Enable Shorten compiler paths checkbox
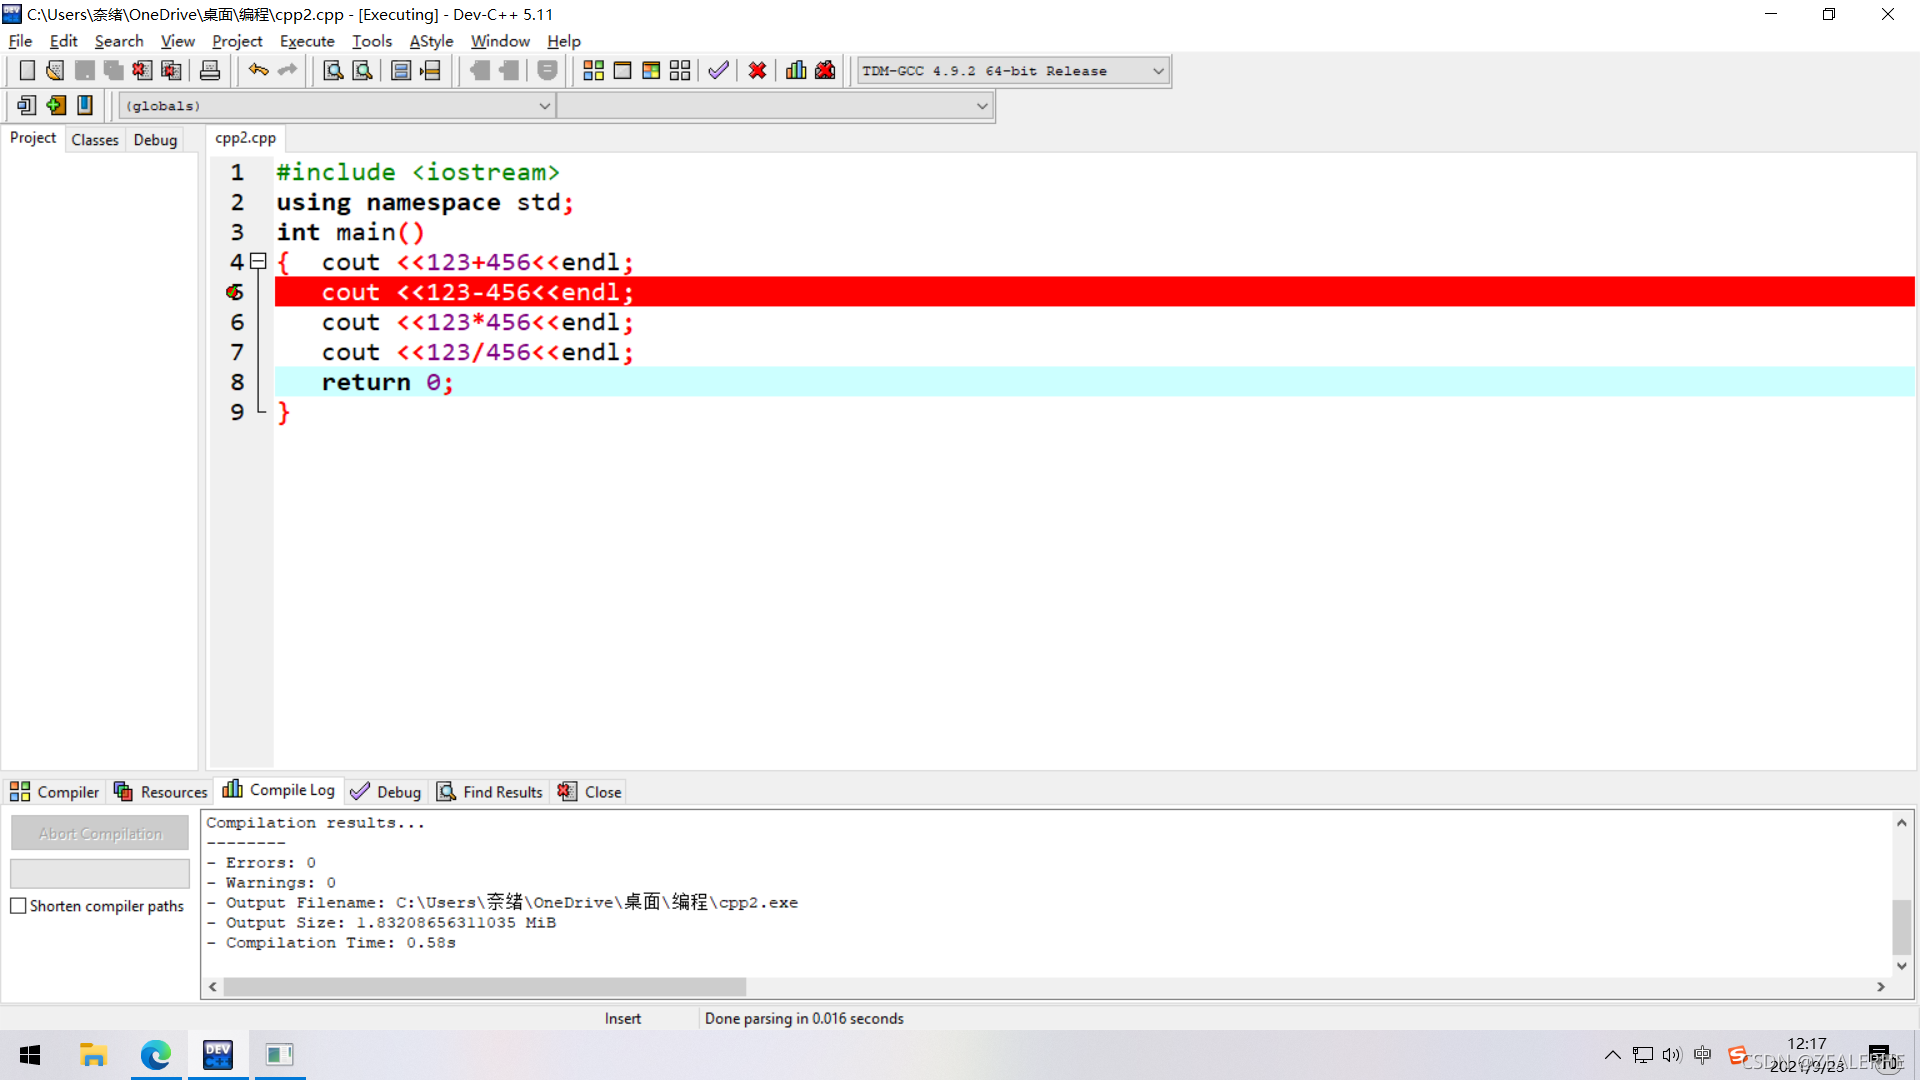This screenshot has height=1080, width=1920. click(18, 906)
